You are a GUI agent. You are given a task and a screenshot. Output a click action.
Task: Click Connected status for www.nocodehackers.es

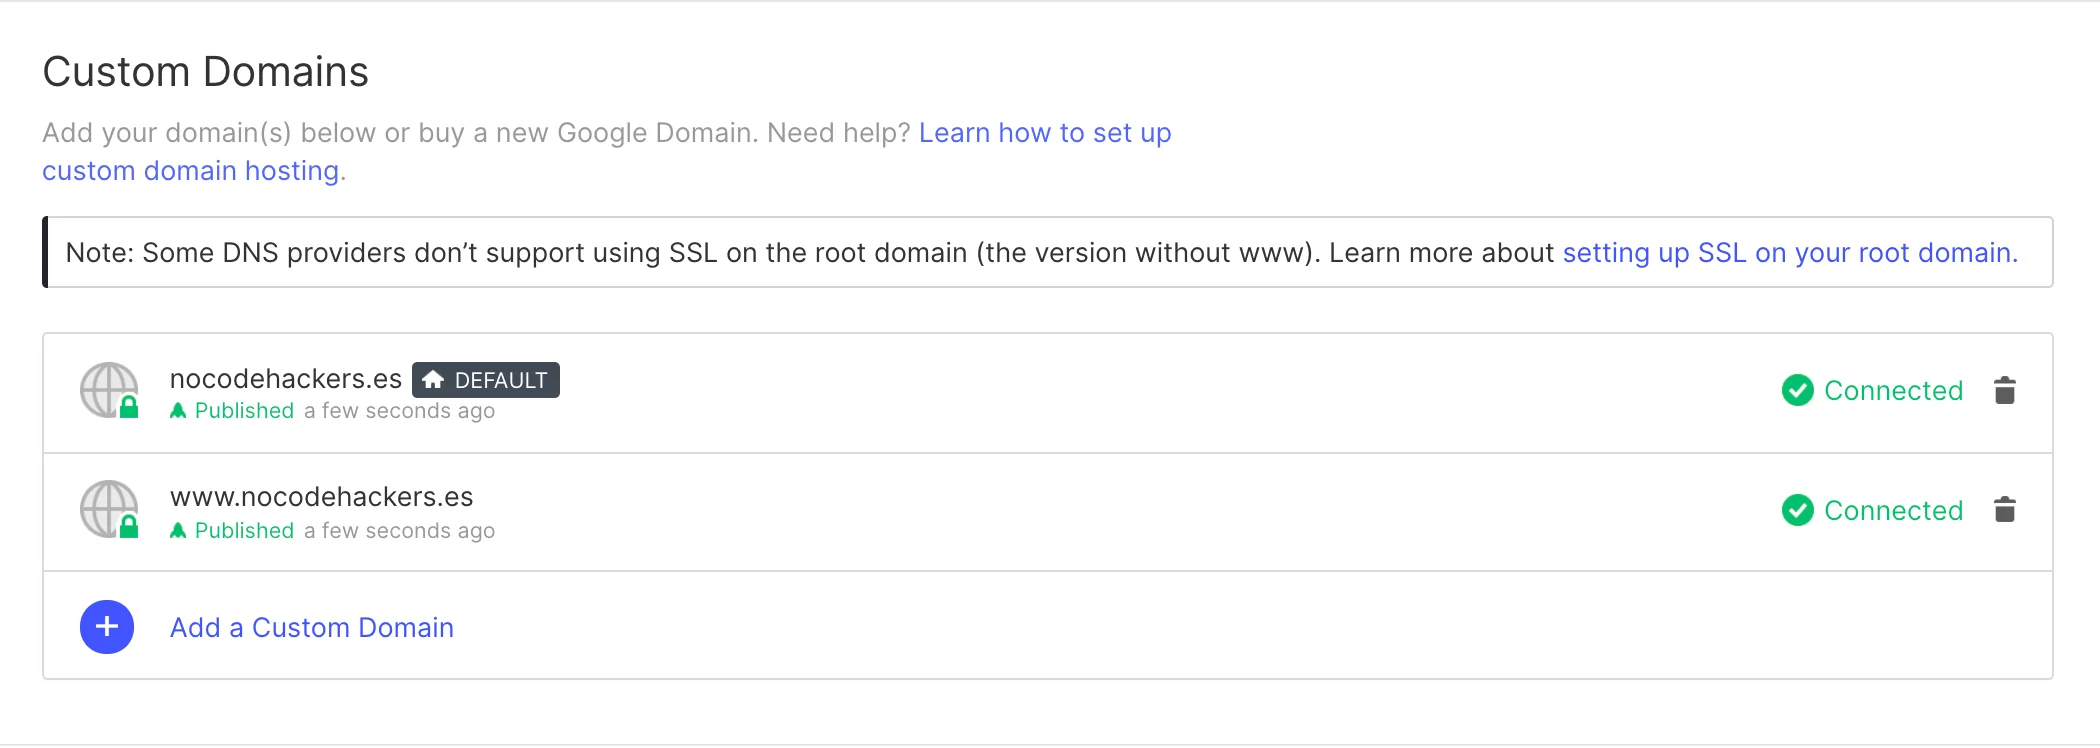point(1893,510)
